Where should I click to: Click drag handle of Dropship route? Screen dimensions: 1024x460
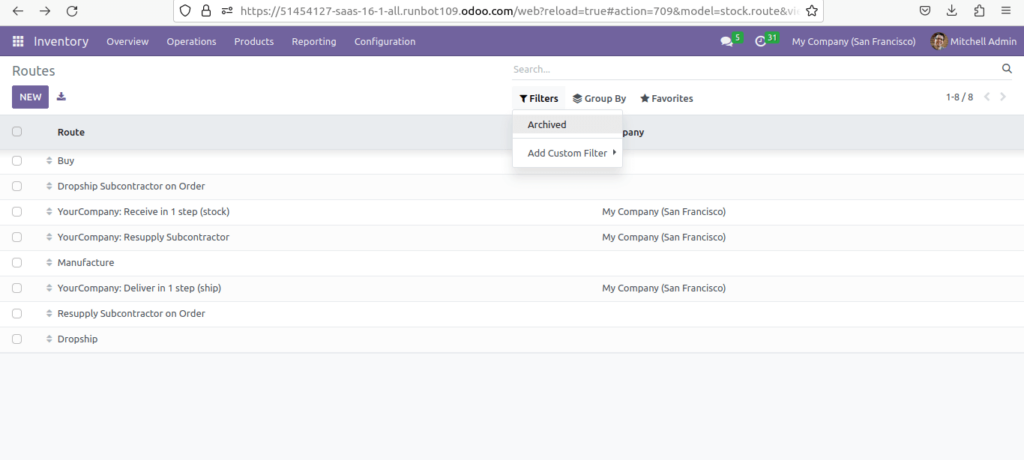49,339
